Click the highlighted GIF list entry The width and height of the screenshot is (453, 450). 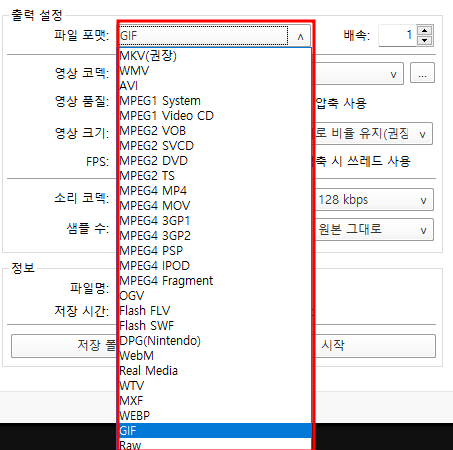coord(215,431)
